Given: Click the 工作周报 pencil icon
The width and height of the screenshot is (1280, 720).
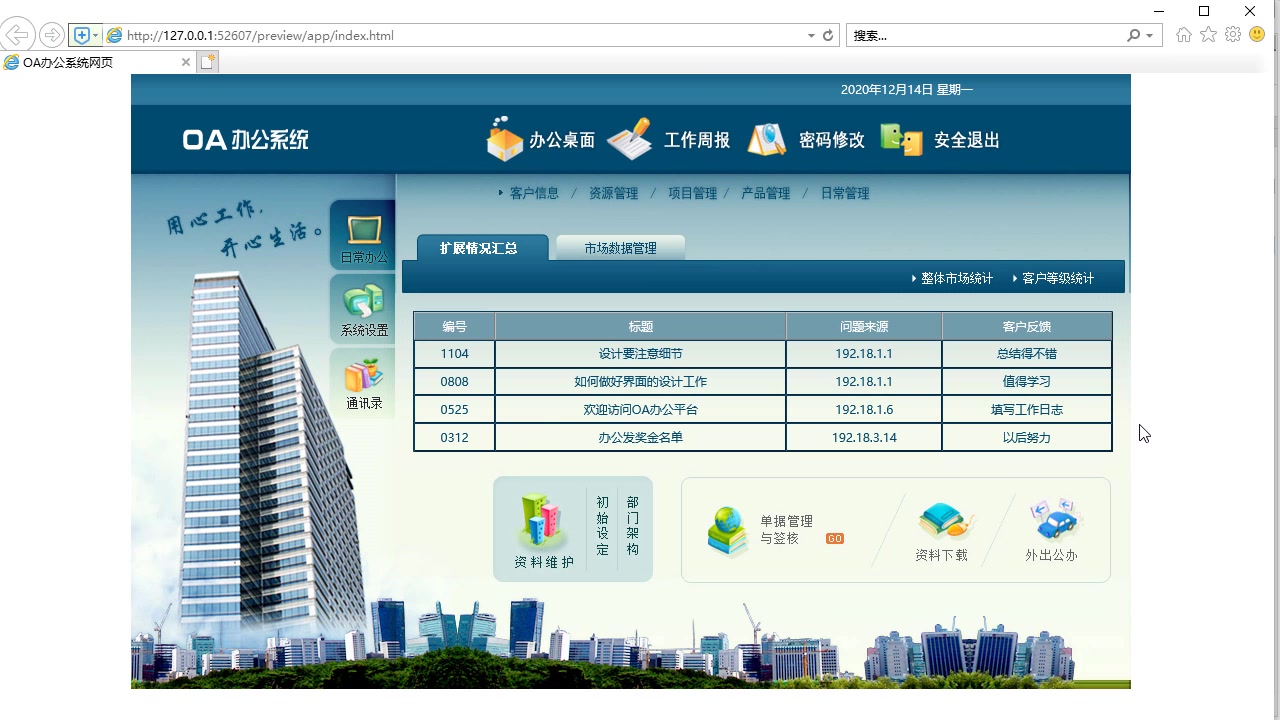Looking at the screenshot, I should 628,140.
